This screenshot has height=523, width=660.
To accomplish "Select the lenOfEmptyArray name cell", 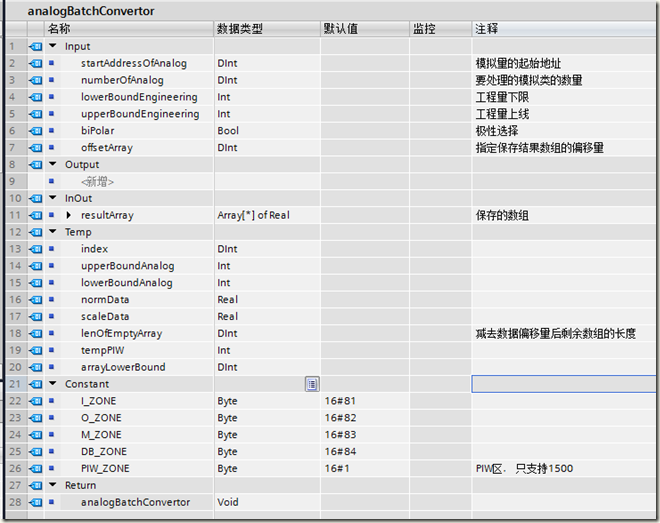I will (x=121, y=333).
